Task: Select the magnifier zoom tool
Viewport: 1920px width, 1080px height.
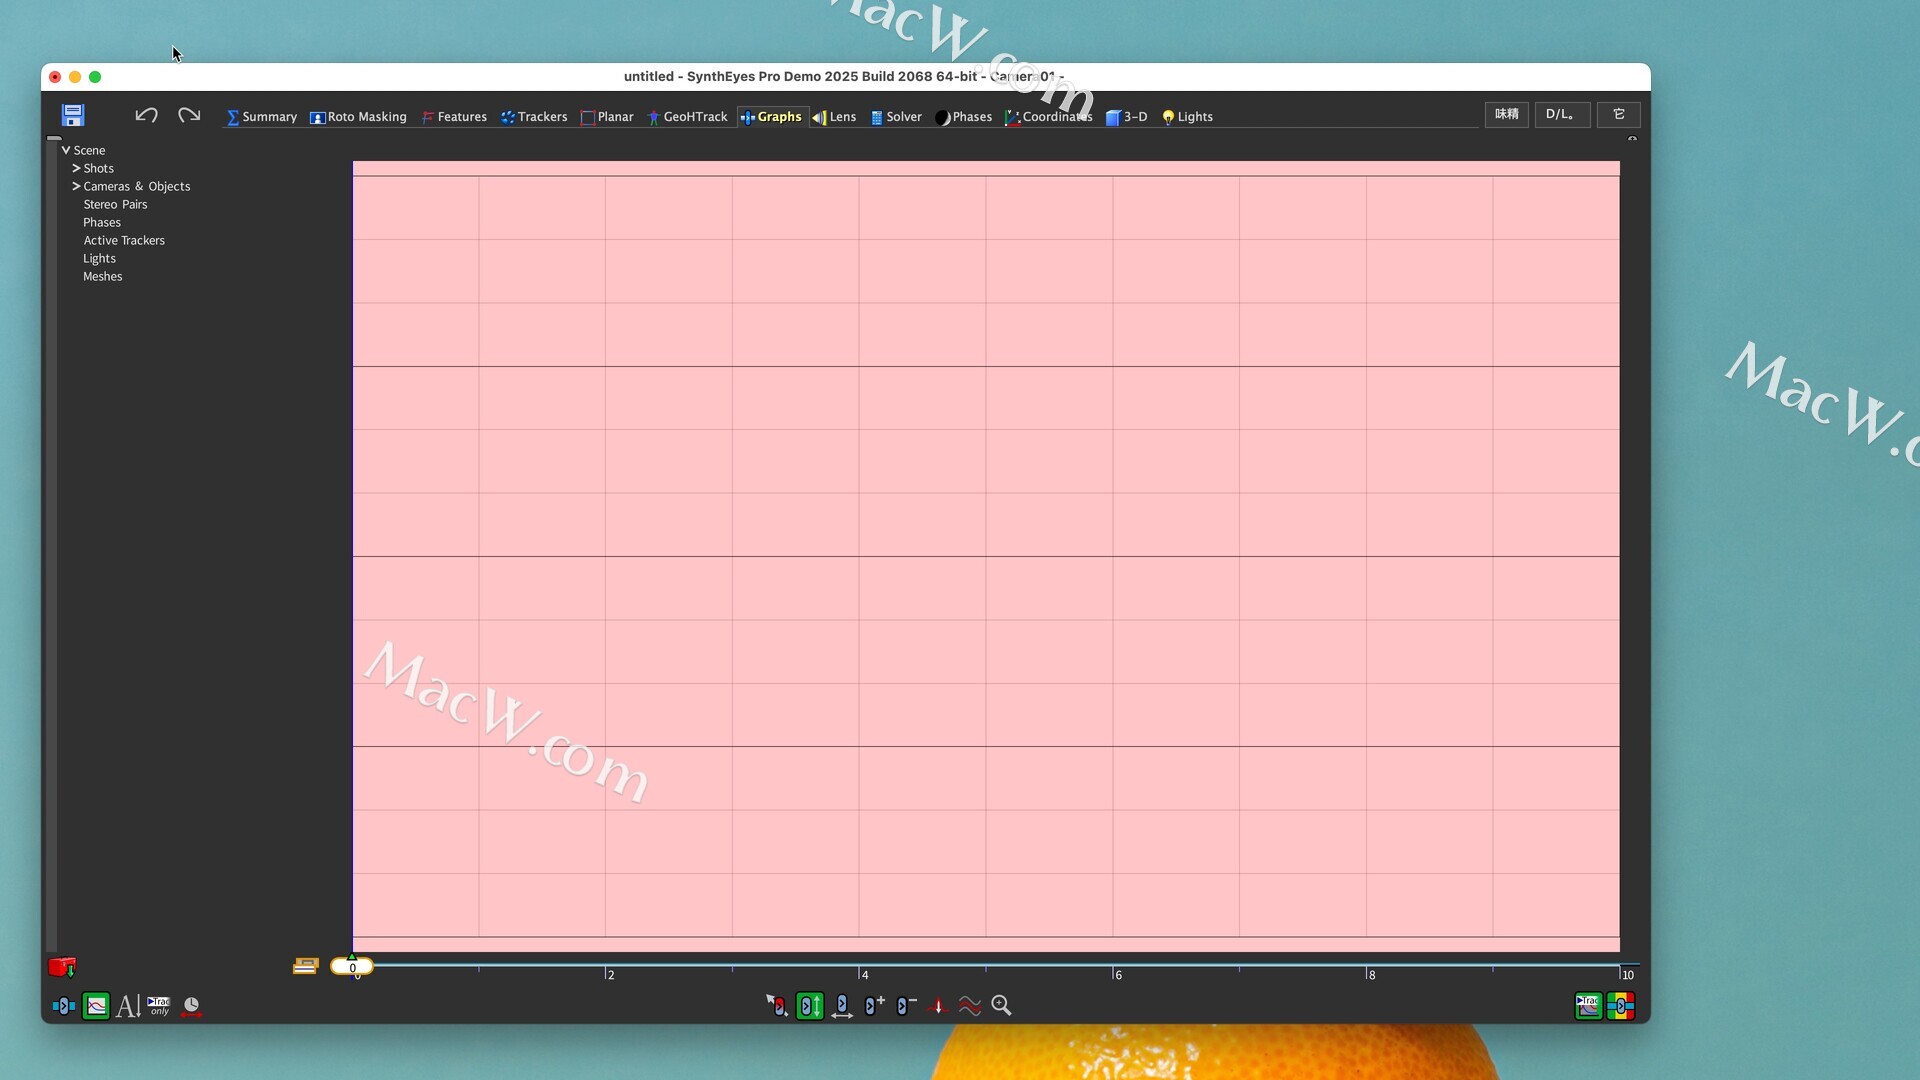Action: pyautogui.click(x=1001, y=1005)
